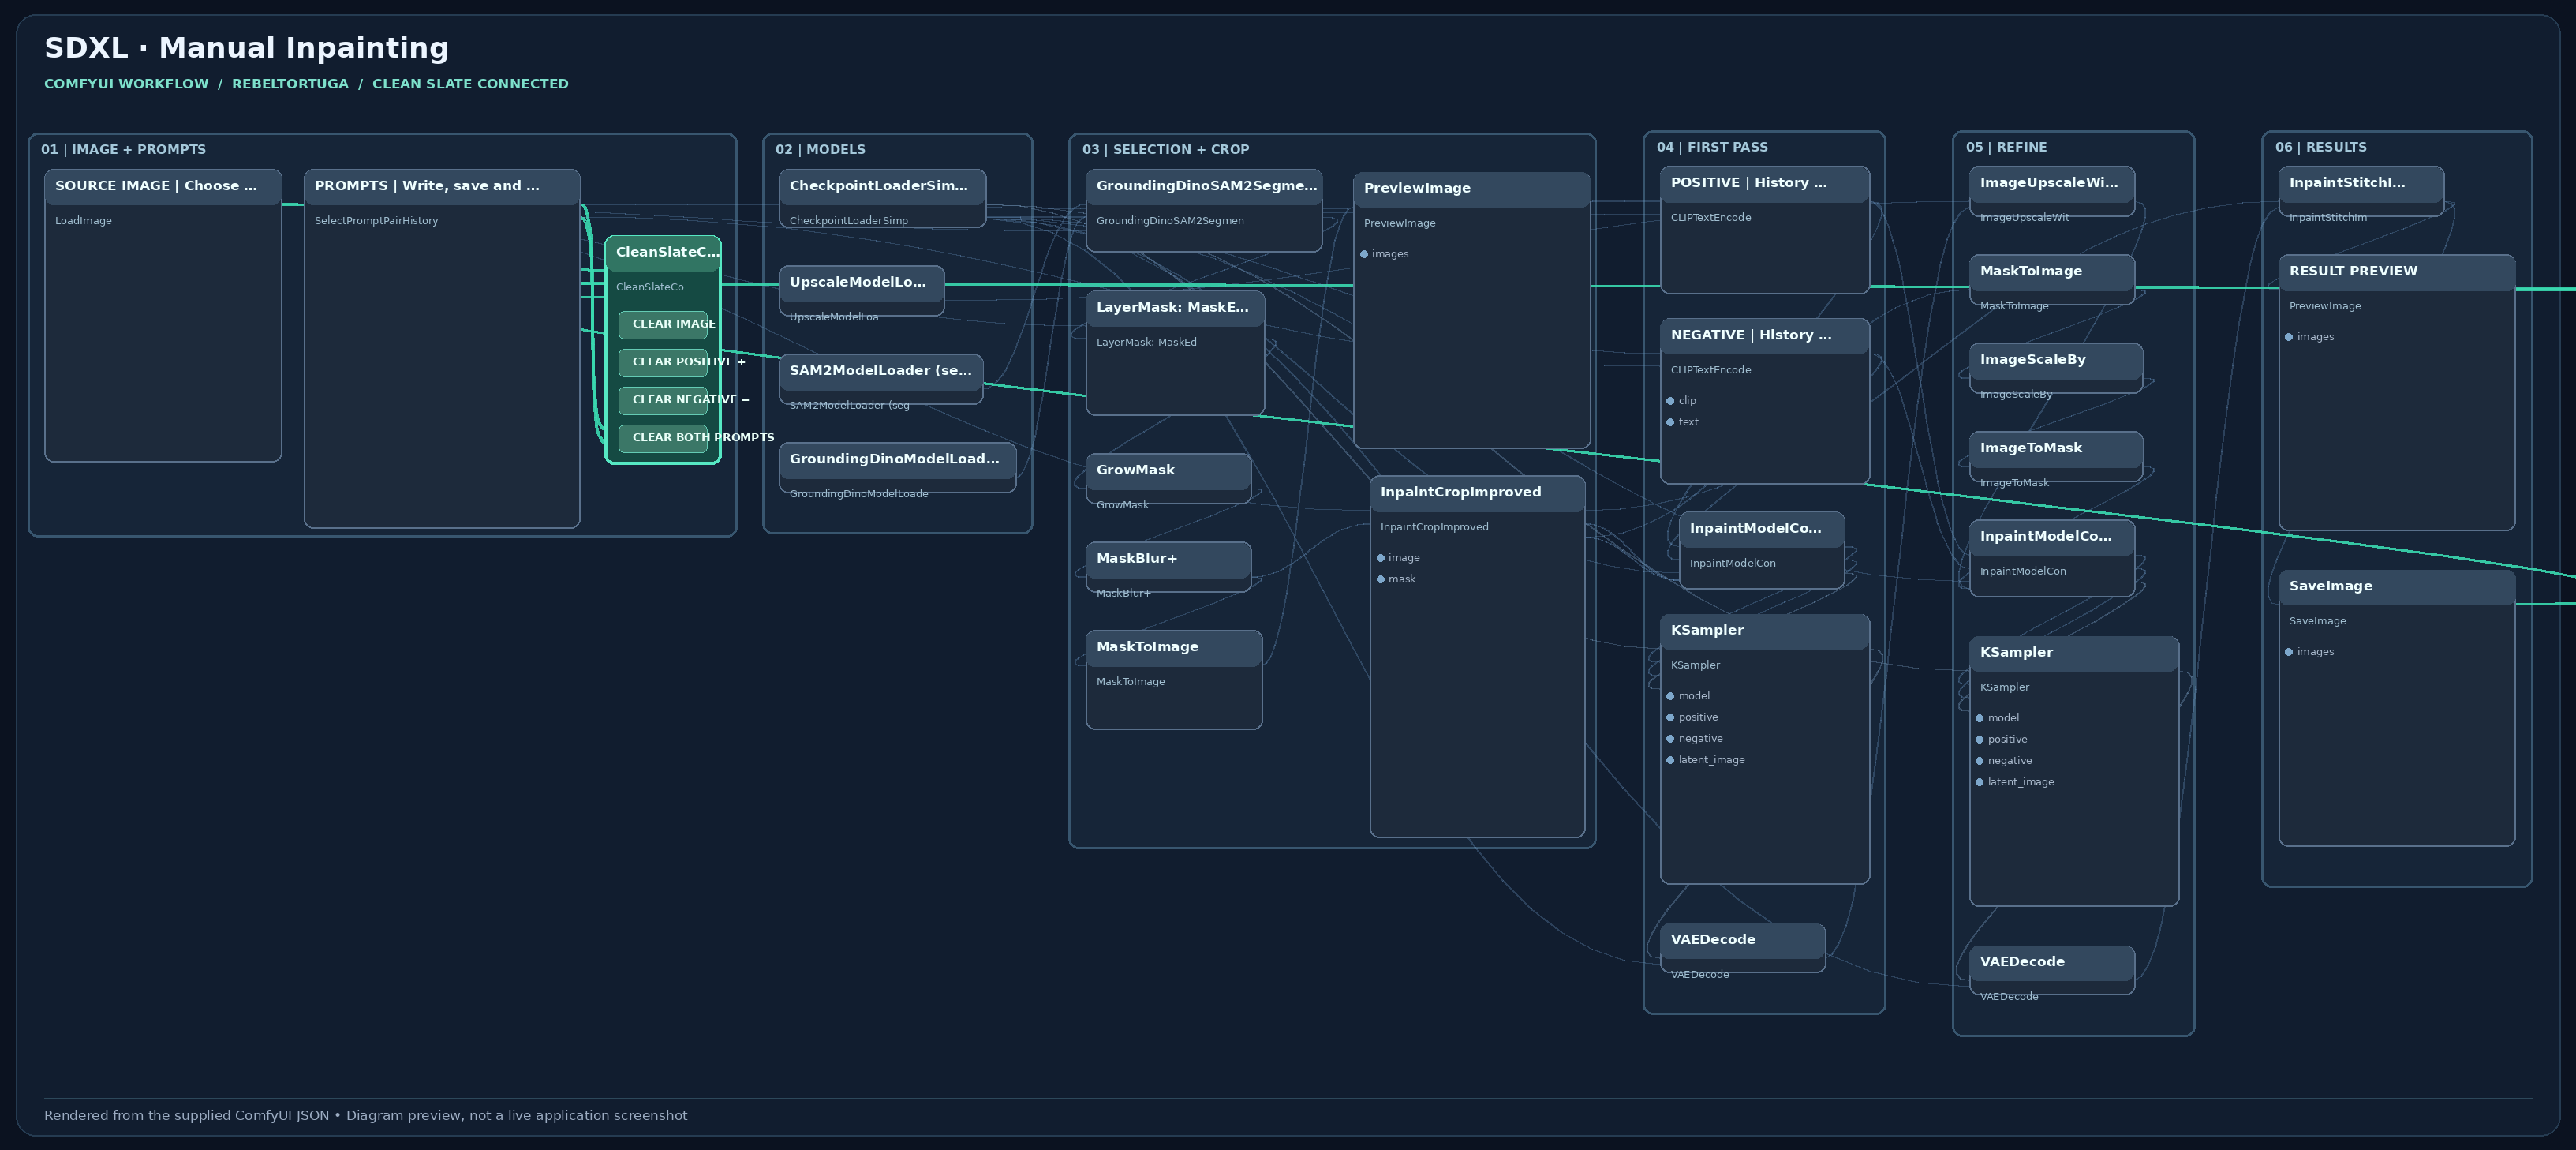Click the image port on InpaintCropImproved
The image size is (2576, 1150).
(x=1381, y=558)
